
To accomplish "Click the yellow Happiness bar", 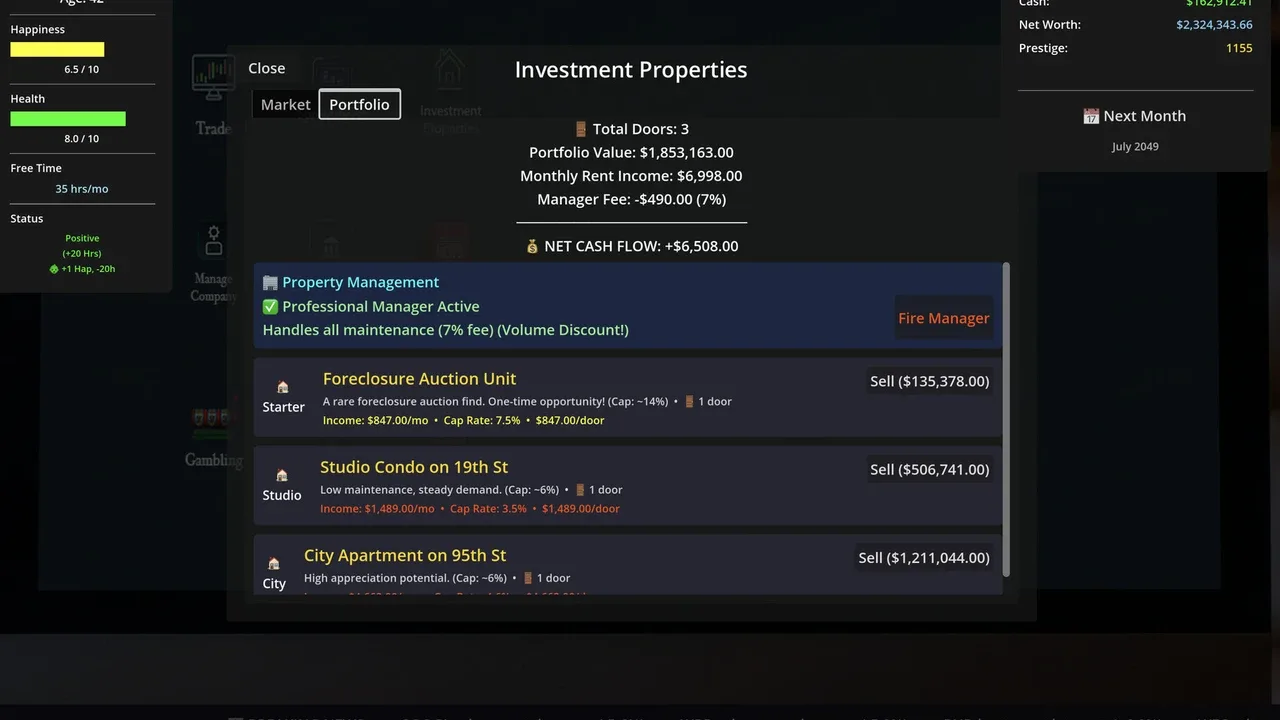I will pyautogui.click(x=57, y=49).
